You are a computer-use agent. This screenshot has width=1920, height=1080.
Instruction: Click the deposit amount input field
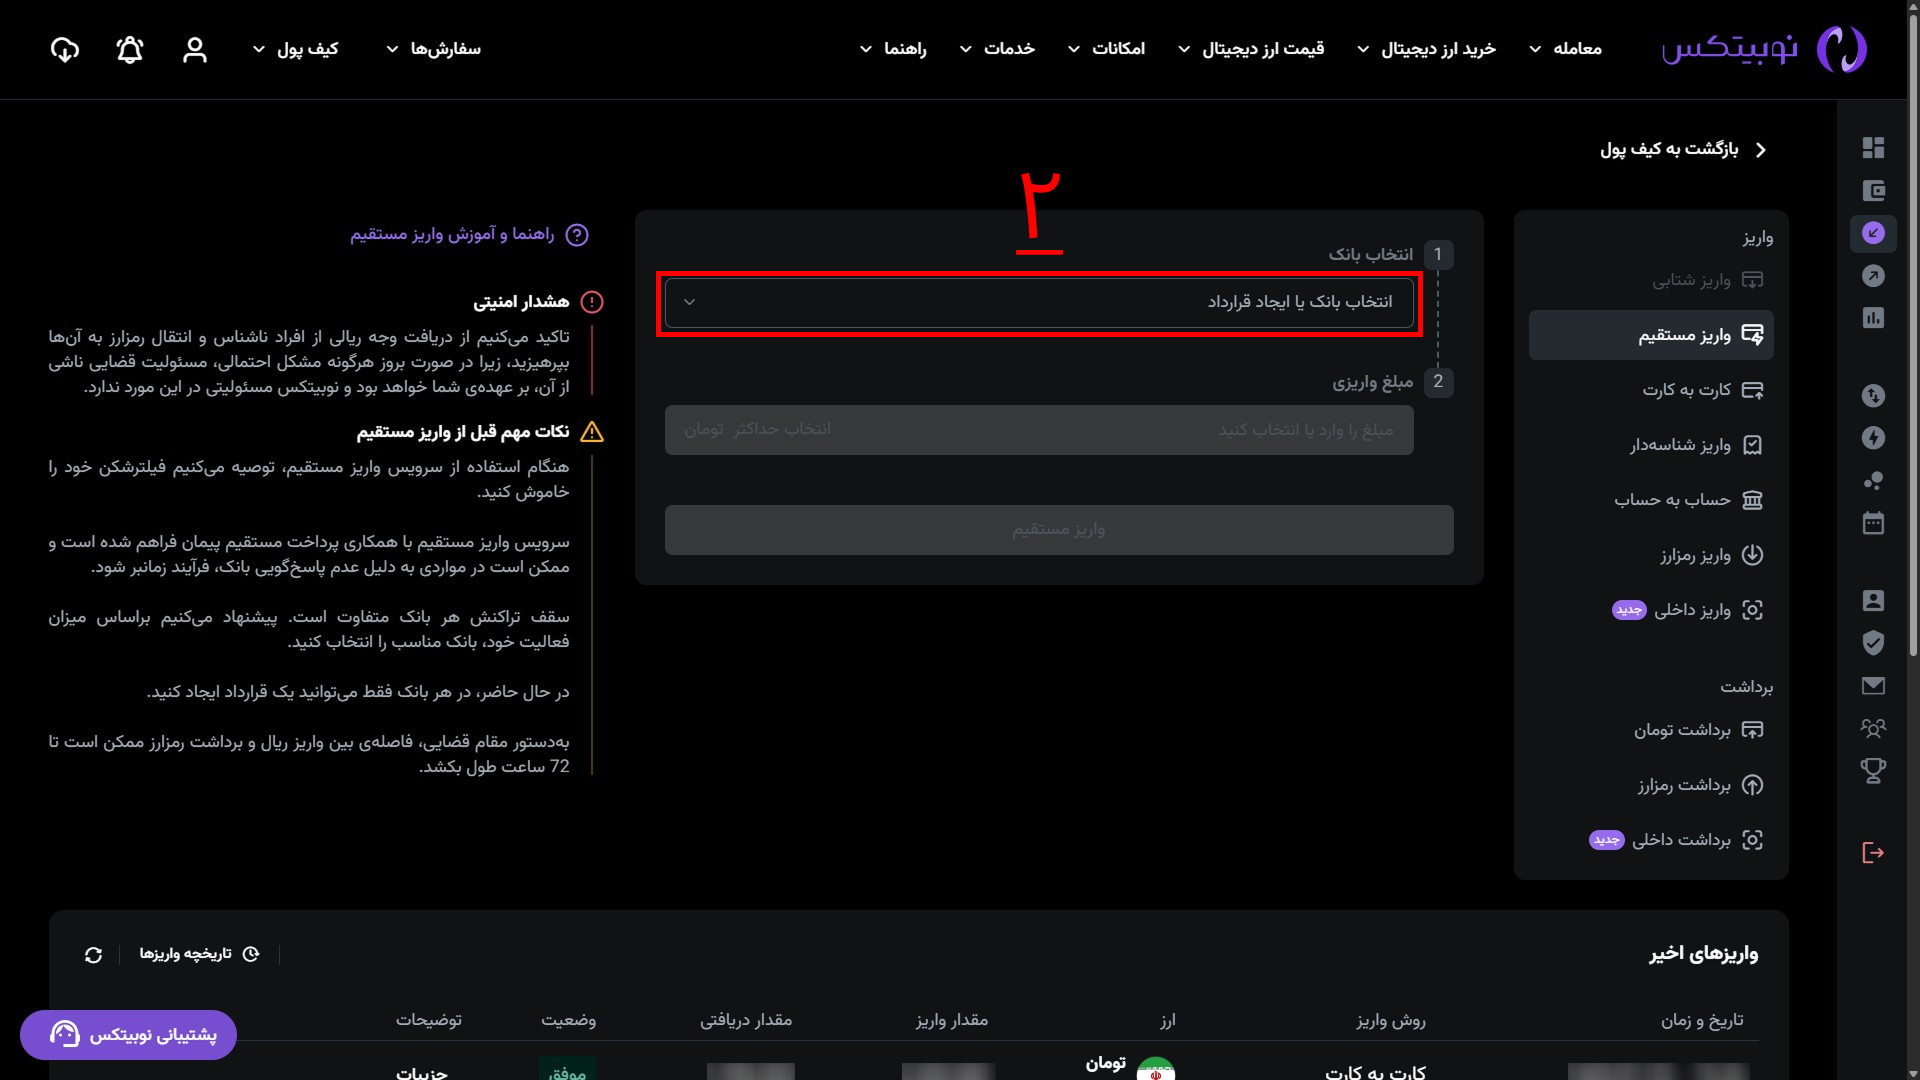pyautogui.click(x=1039, y=430)
